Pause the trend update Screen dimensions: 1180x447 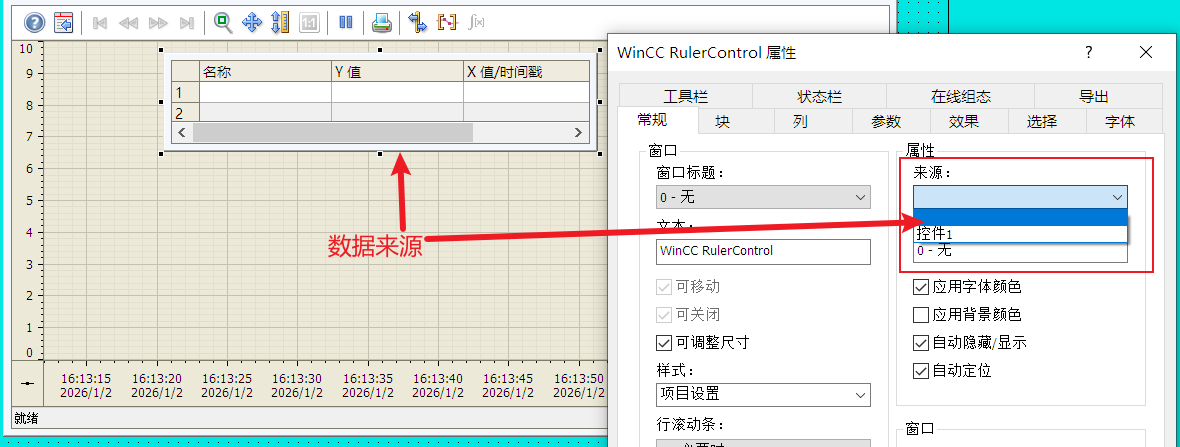[346, 23]
